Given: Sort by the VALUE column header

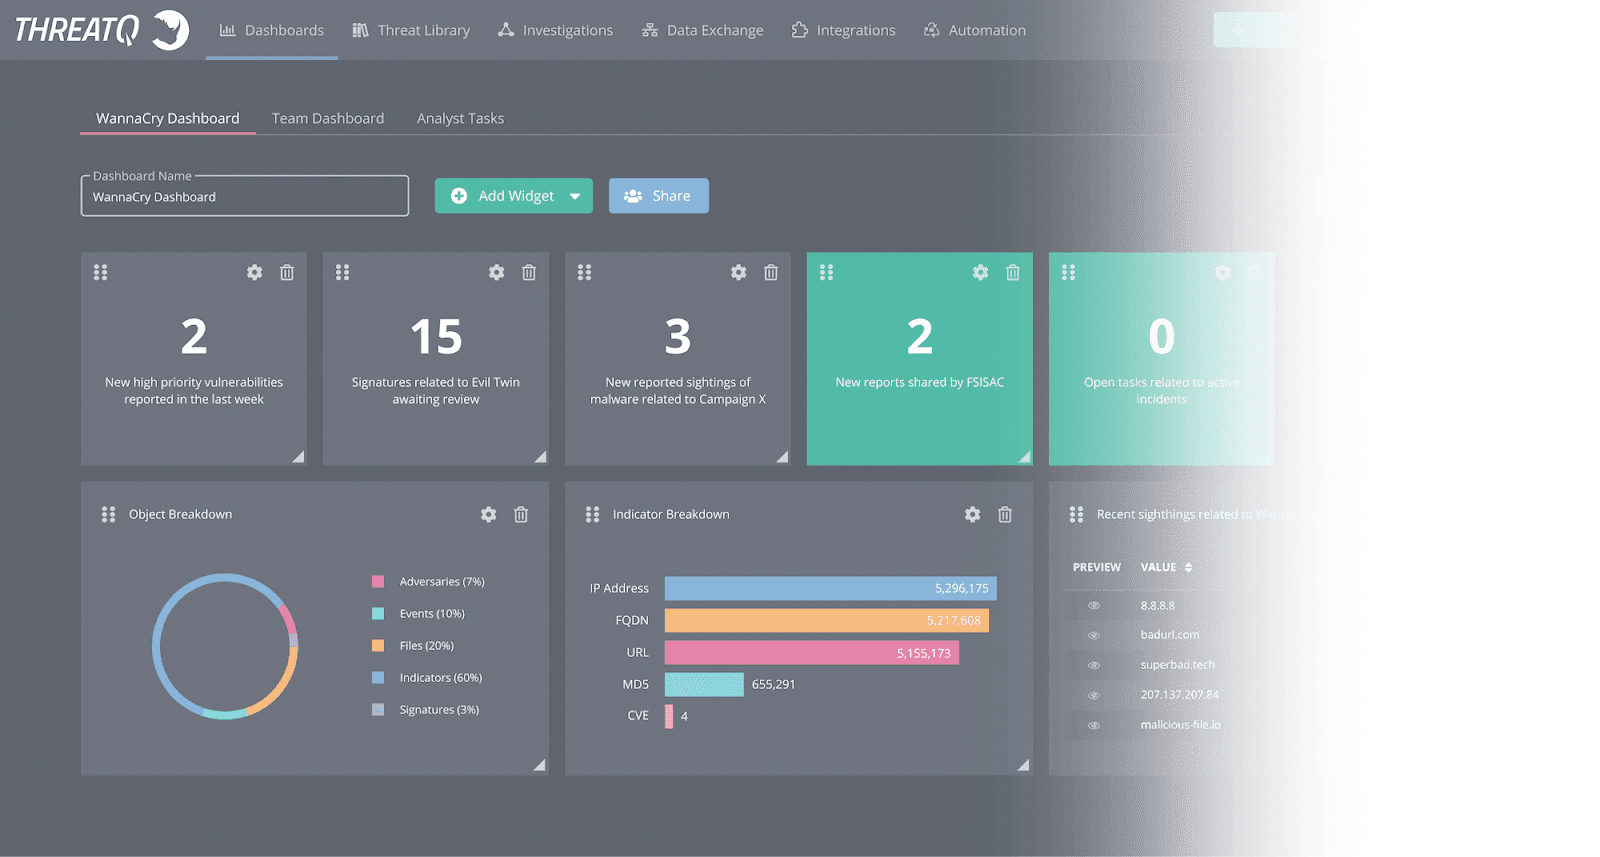Looking at the screenshot, I should point(1166,567).
